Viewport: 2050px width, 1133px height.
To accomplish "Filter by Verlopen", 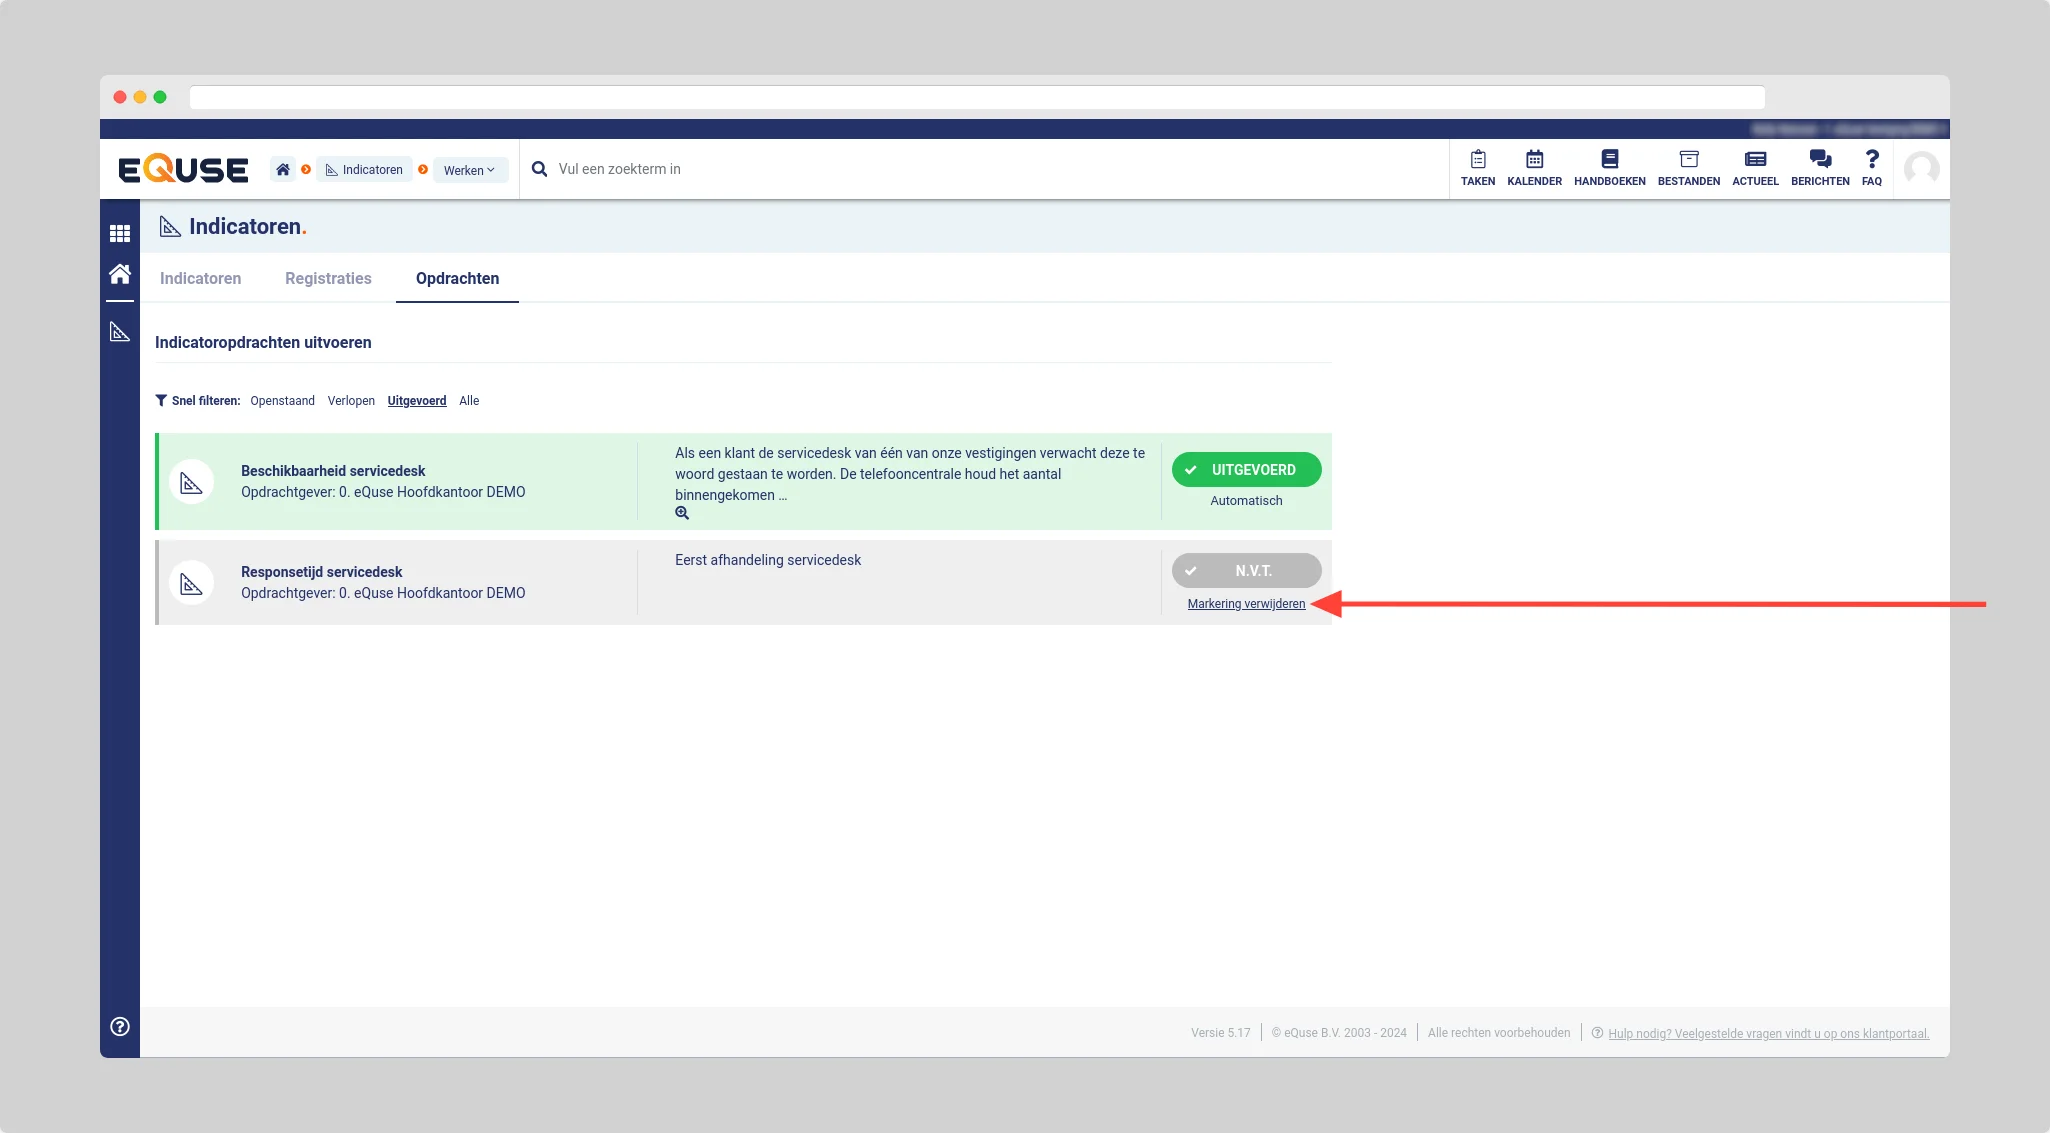I will (351, 401).
